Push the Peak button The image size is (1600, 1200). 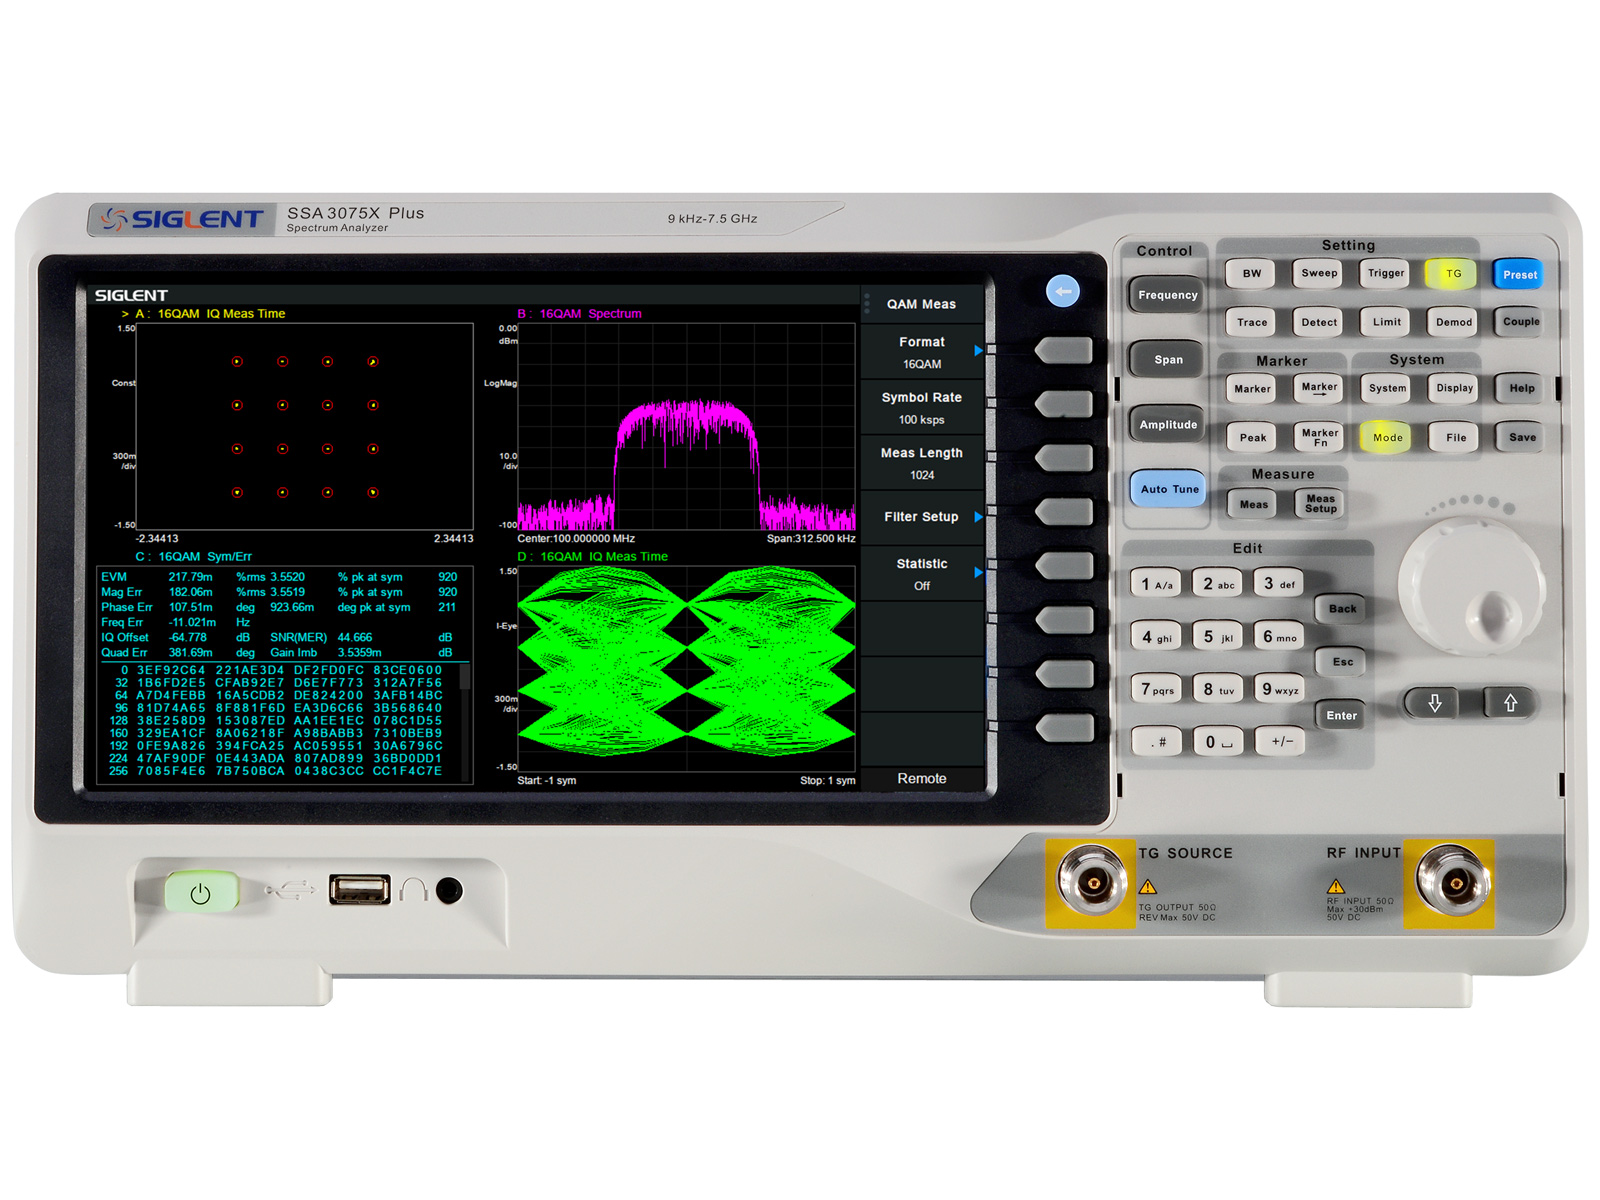1252,437
